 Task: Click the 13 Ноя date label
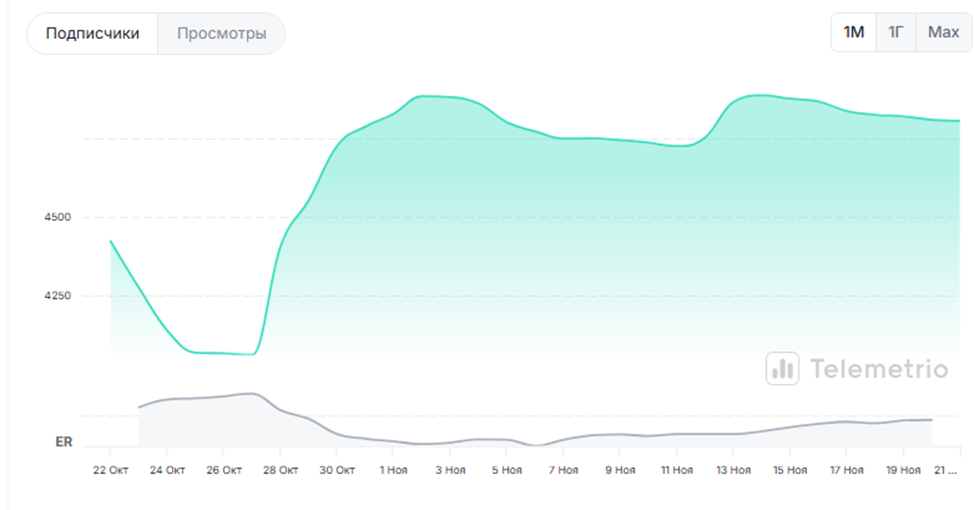tap(733, 470)
